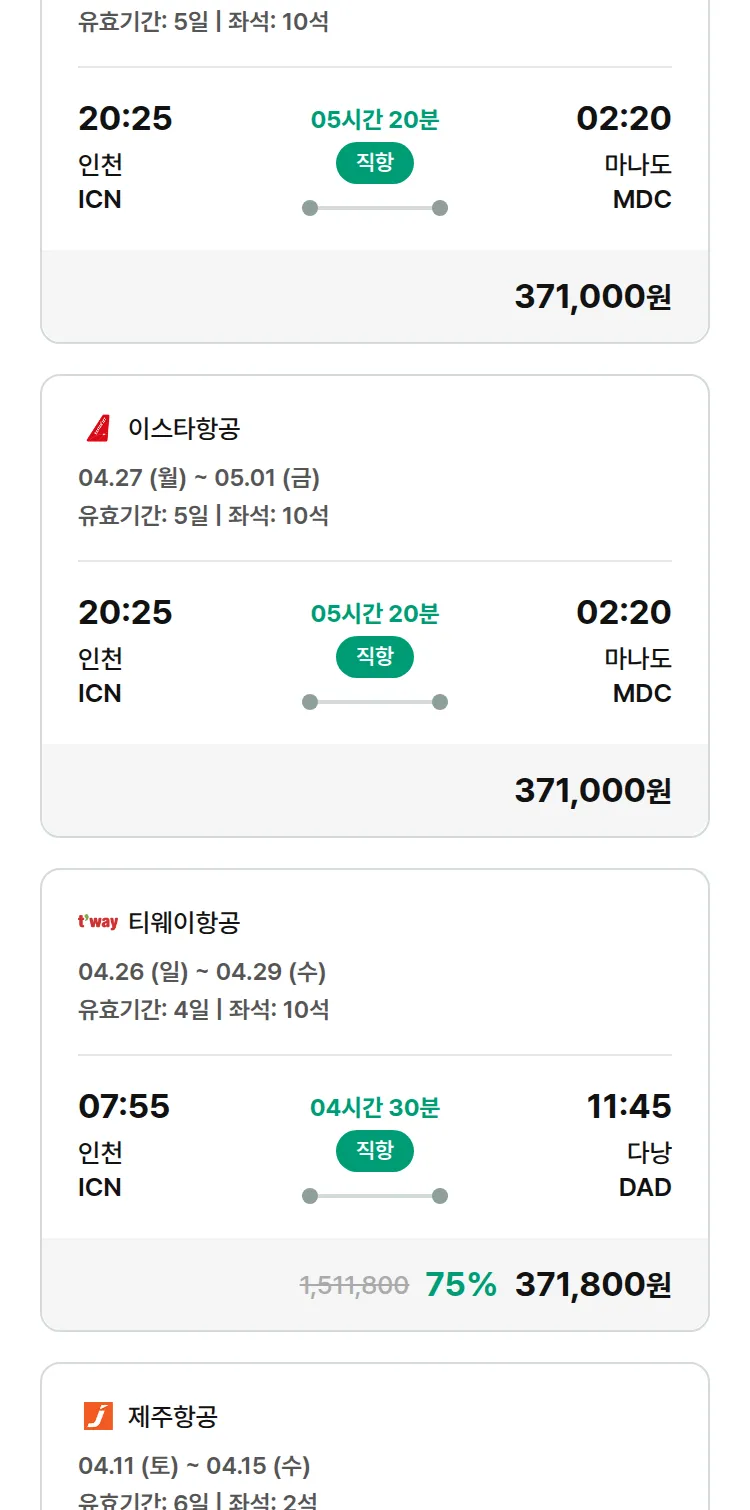Open the 제주항공 flight listing title
750x1510 pixels.
tap(173, 1416)
